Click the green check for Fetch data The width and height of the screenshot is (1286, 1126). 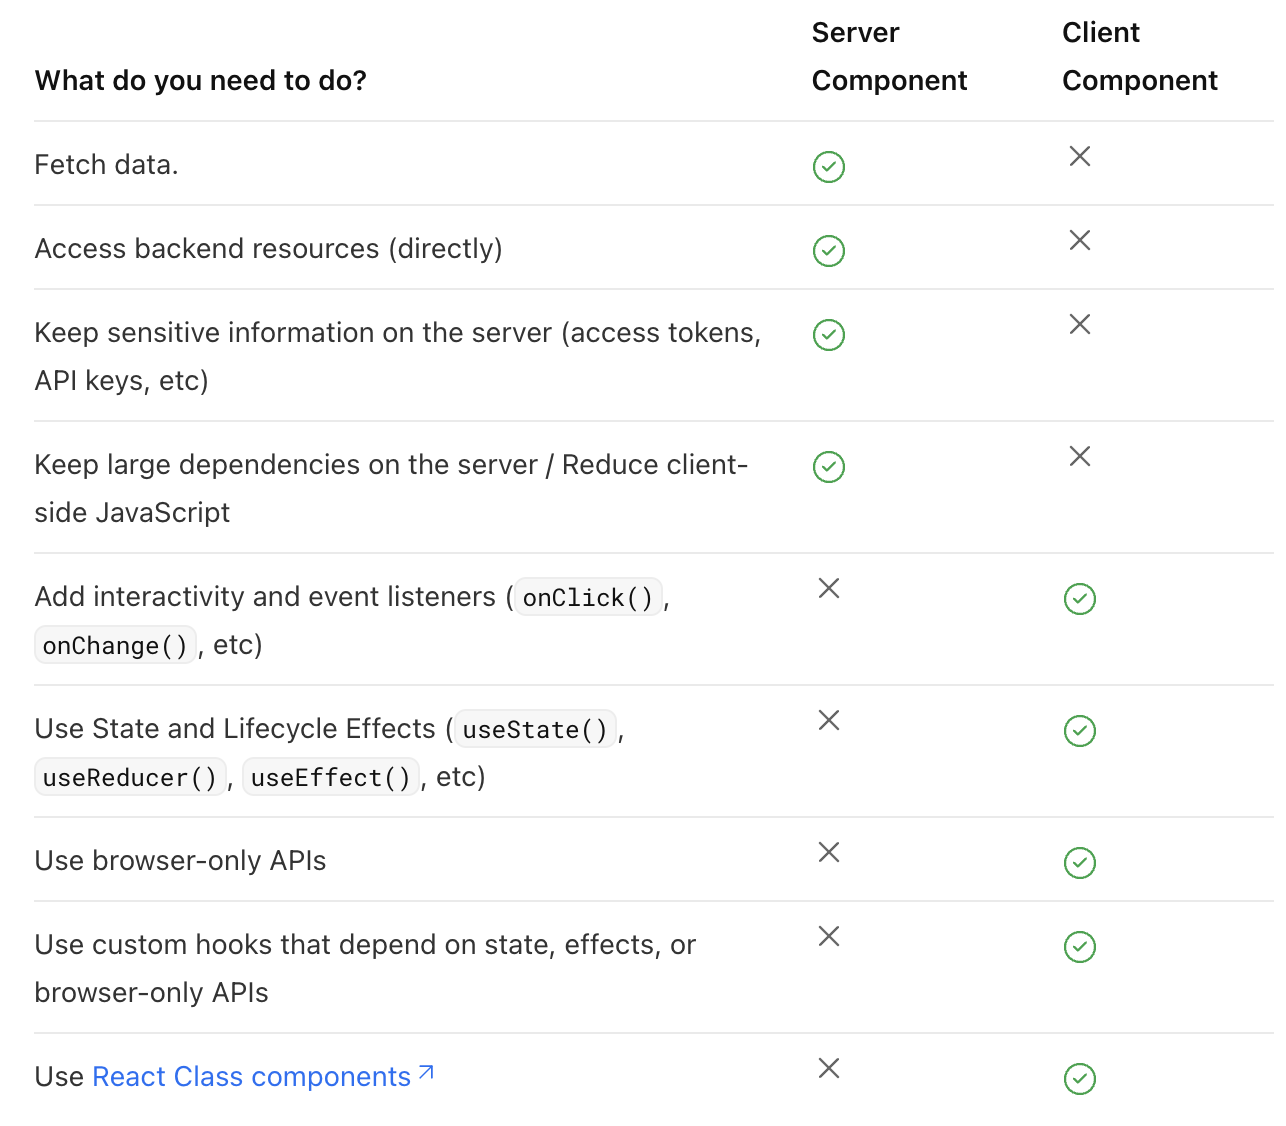(829, 167)
